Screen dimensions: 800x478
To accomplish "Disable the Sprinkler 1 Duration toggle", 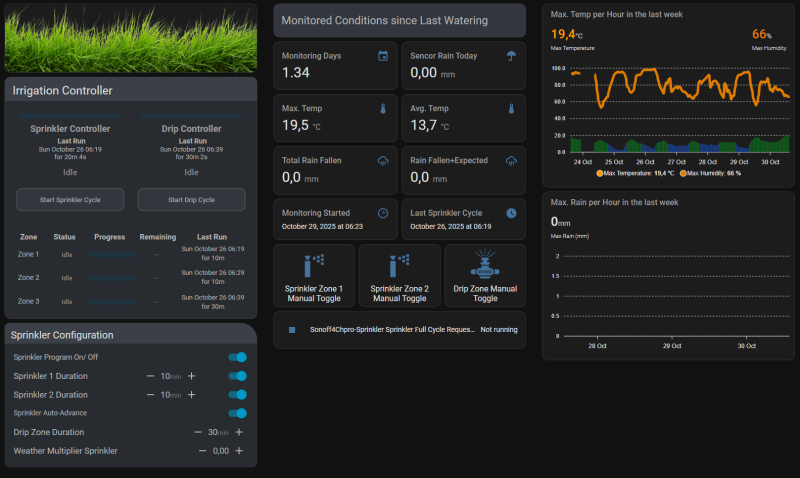I will tap(237, 376).
